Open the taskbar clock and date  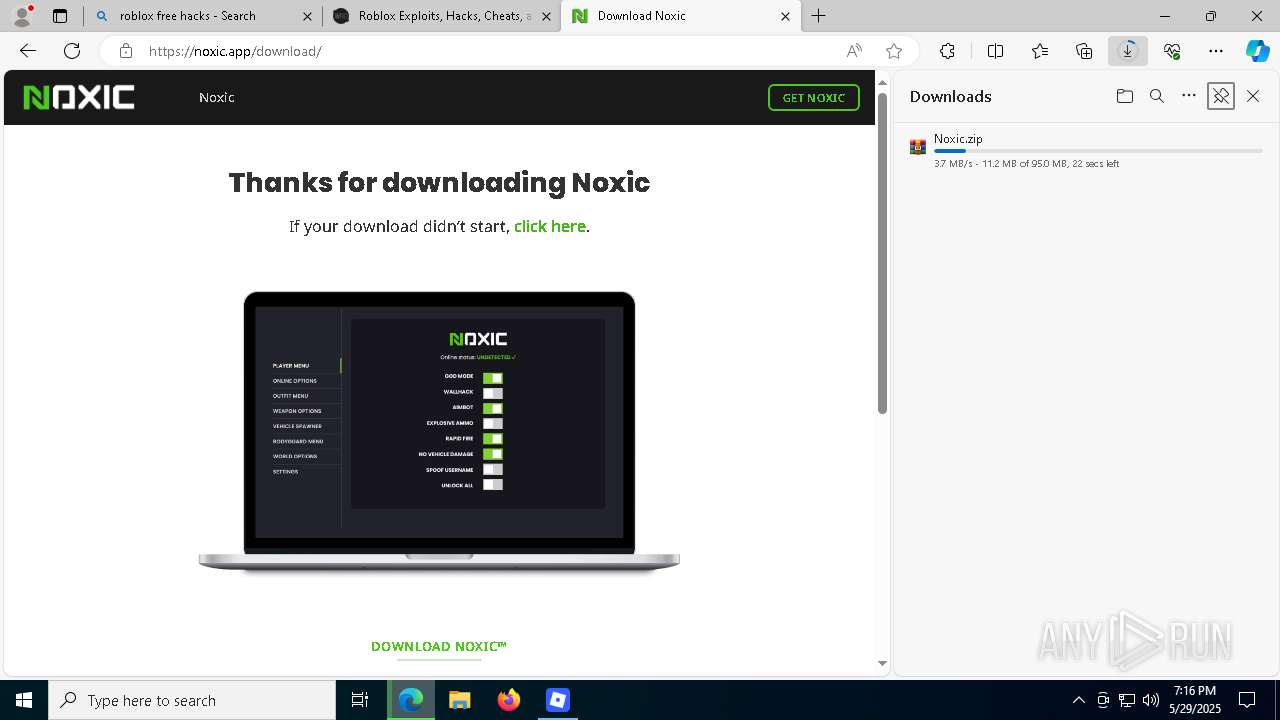point(1195,700)
